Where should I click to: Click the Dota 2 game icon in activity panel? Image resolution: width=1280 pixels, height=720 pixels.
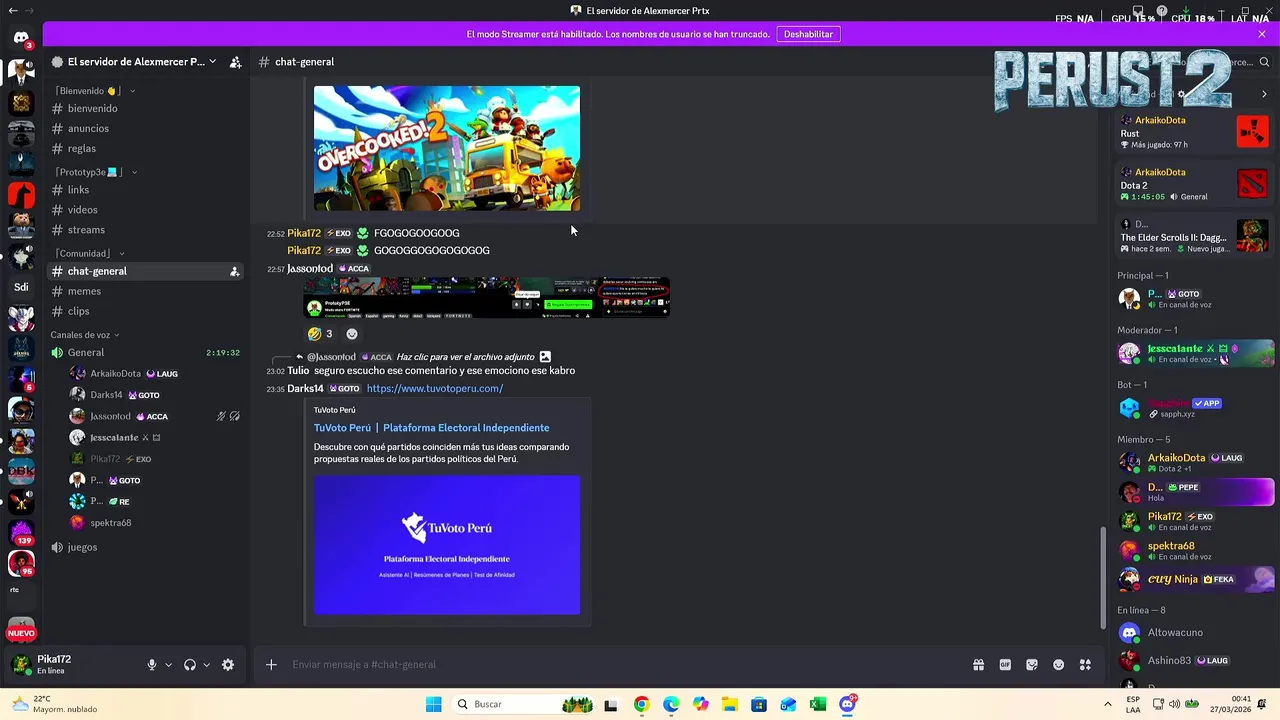[1252, 183]
